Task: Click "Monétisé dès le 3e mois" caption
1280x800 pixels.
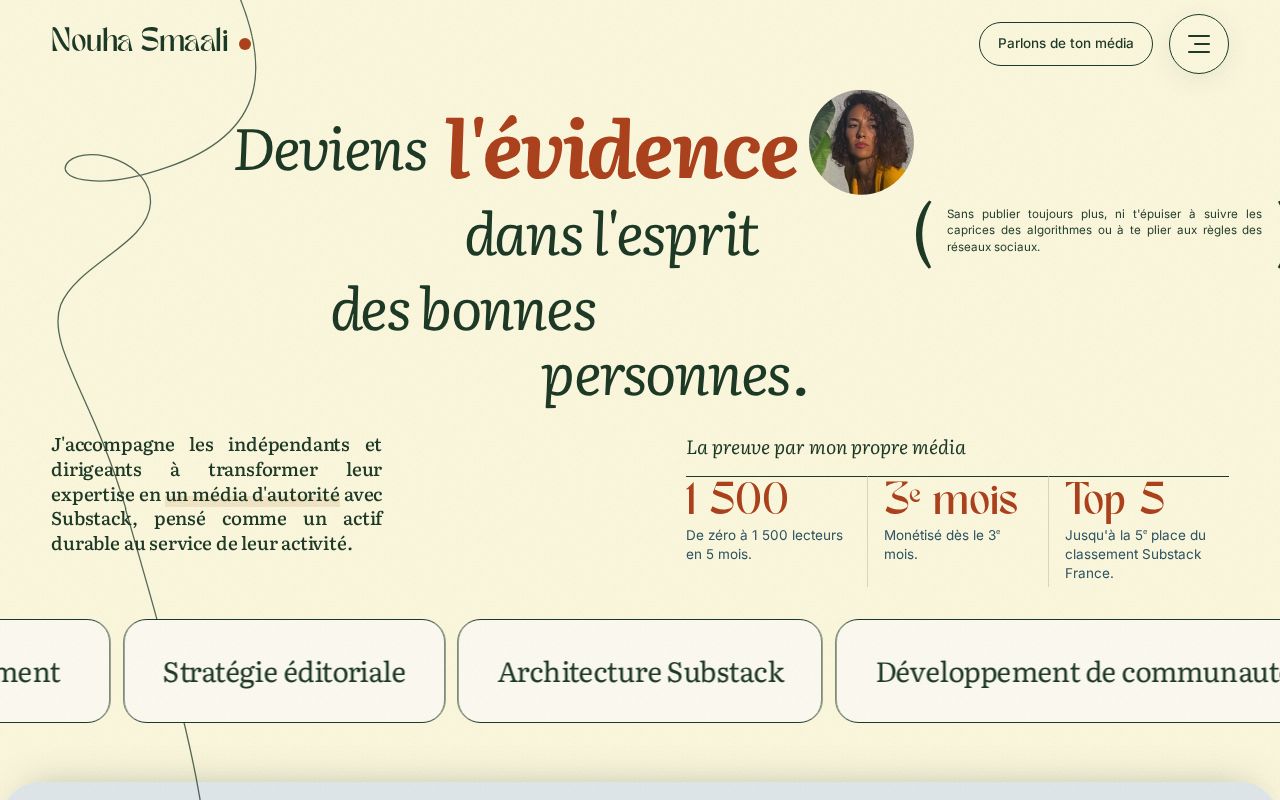Action: [942, 545]
